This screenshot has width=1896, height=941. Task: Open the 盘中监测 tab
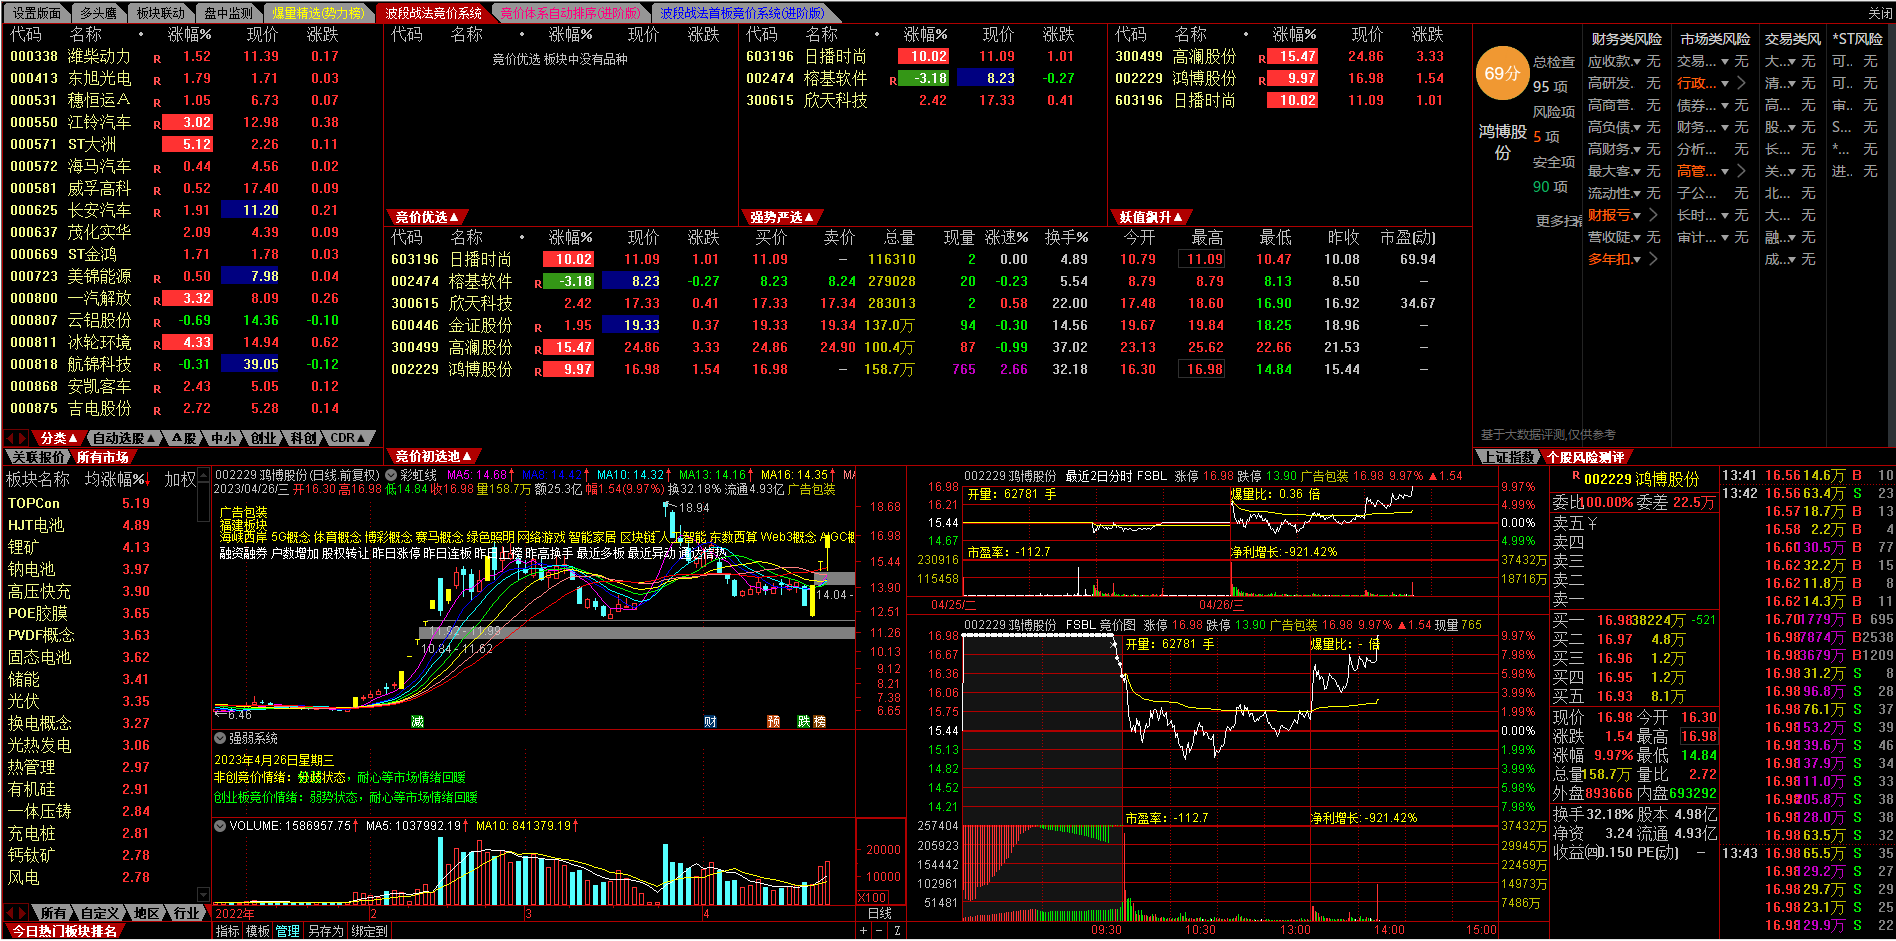coord(228,13)
